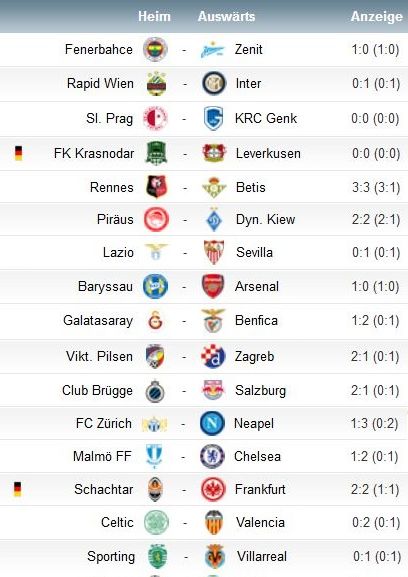Click the Dyn. Kiew team name
Image resolution: width=408 pixels, height=577 pixels.
click(265, 219)
